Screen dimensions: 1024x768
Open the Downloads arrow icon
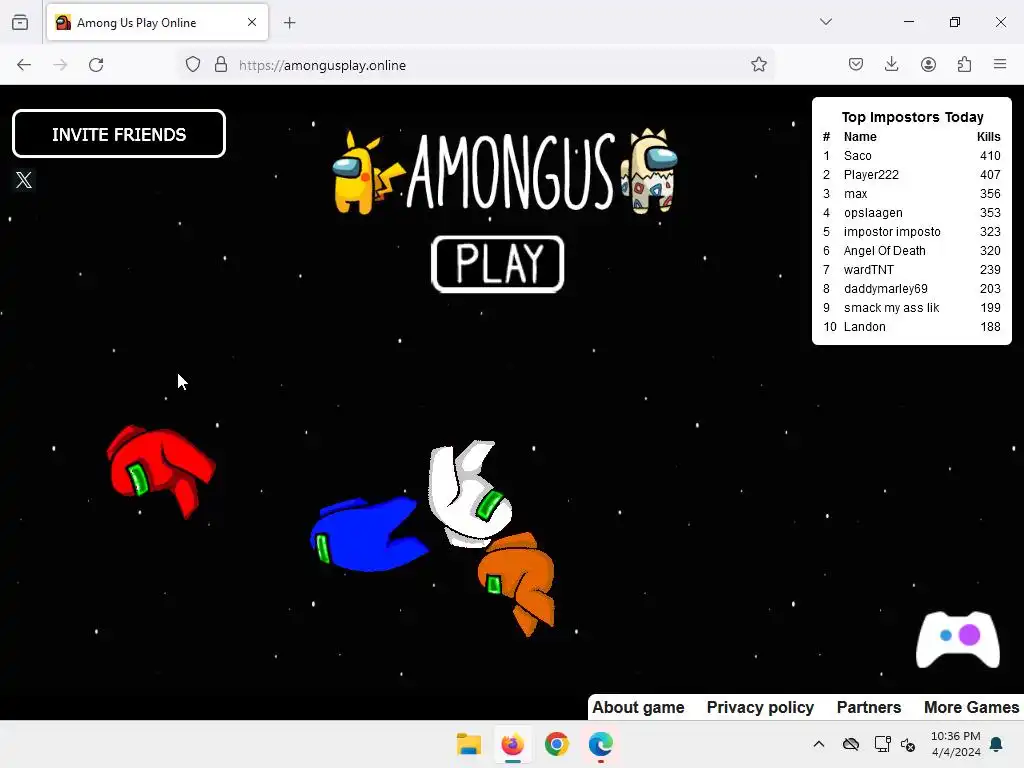tap(891, 64)
